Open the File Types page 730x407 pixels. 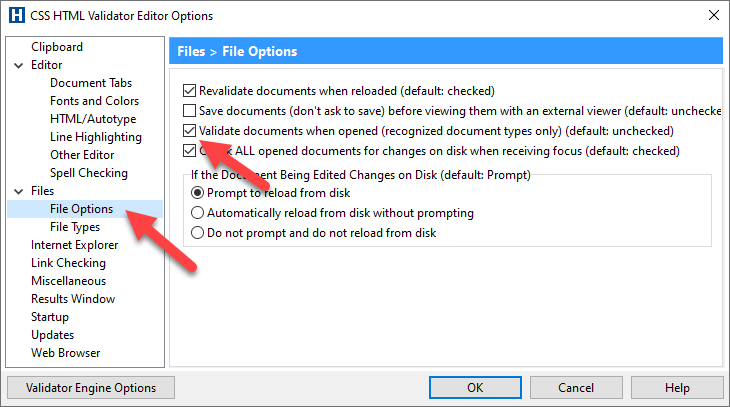coord(75,227)
